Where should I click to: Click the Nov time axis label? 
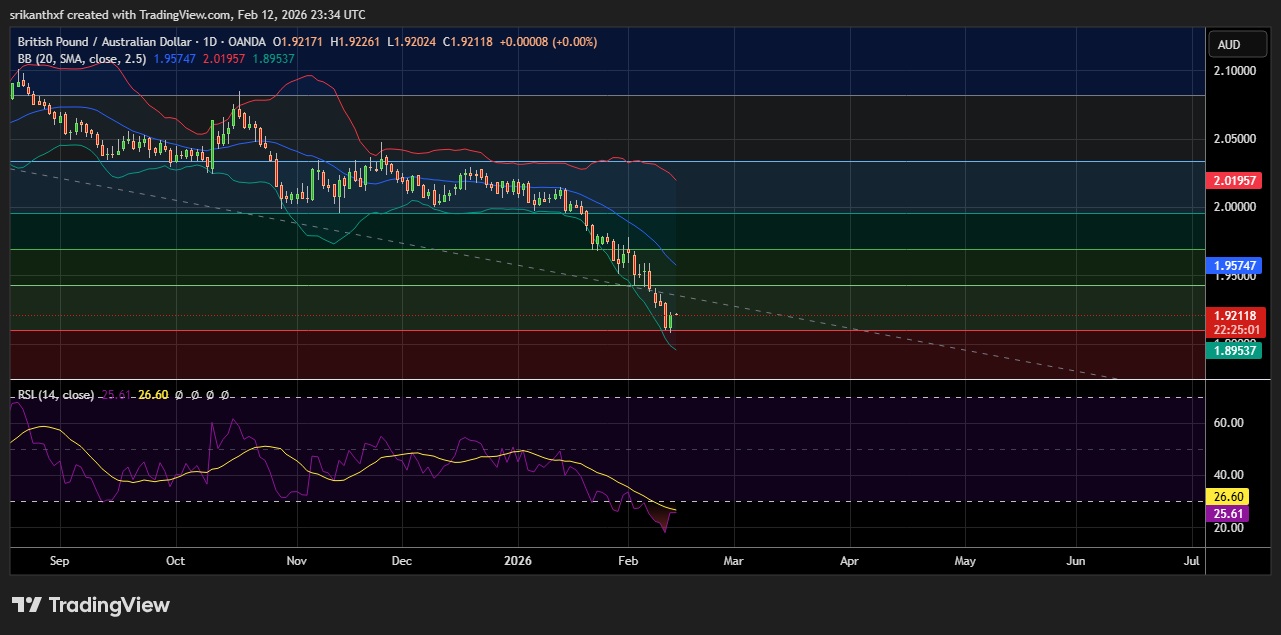[x=296, y=562]
